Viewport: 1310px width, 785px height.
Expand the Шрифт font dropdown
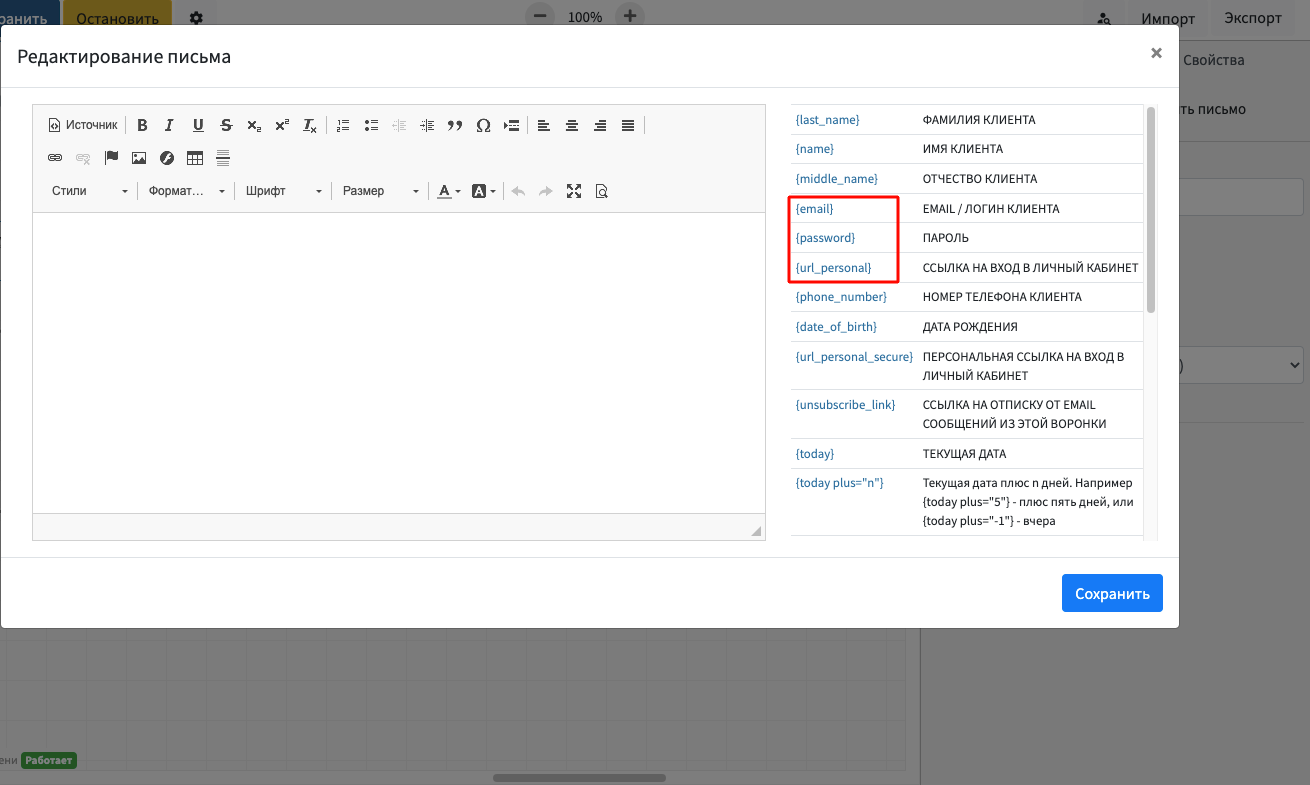284,191
